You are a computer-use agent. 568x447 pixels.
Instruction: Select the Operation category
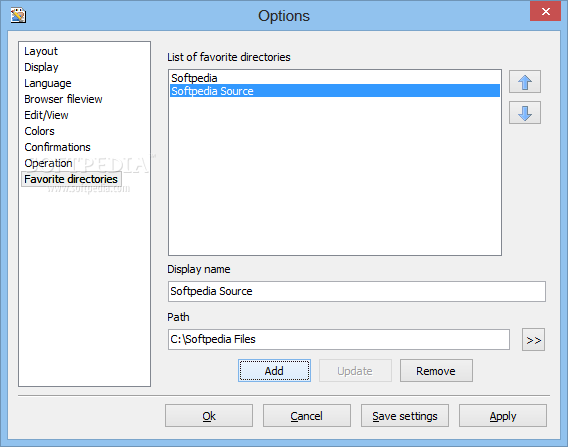click(x=49, y=163)
